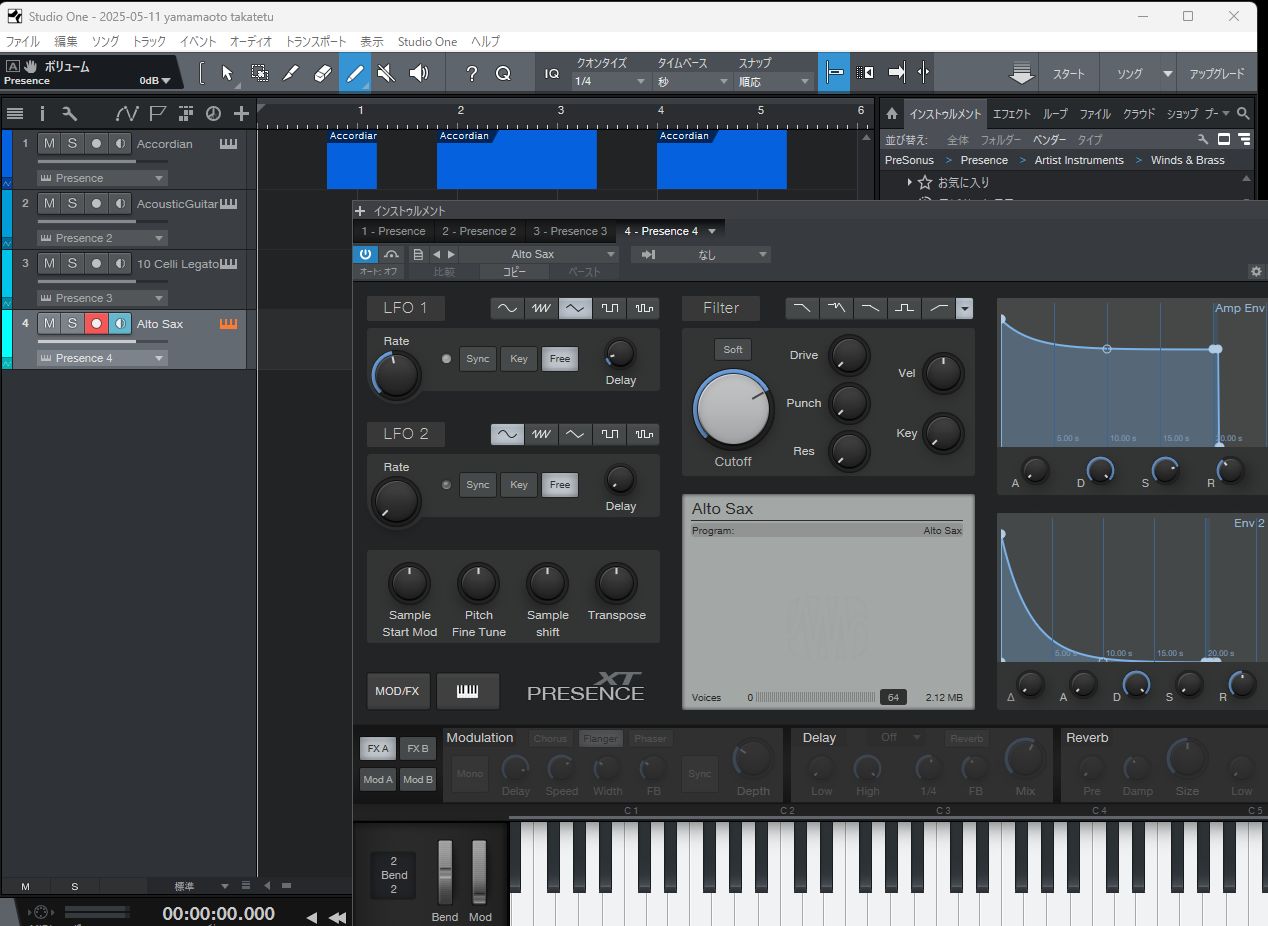
Task: Open the instrument window gear settings
Action: (1257, 271)
